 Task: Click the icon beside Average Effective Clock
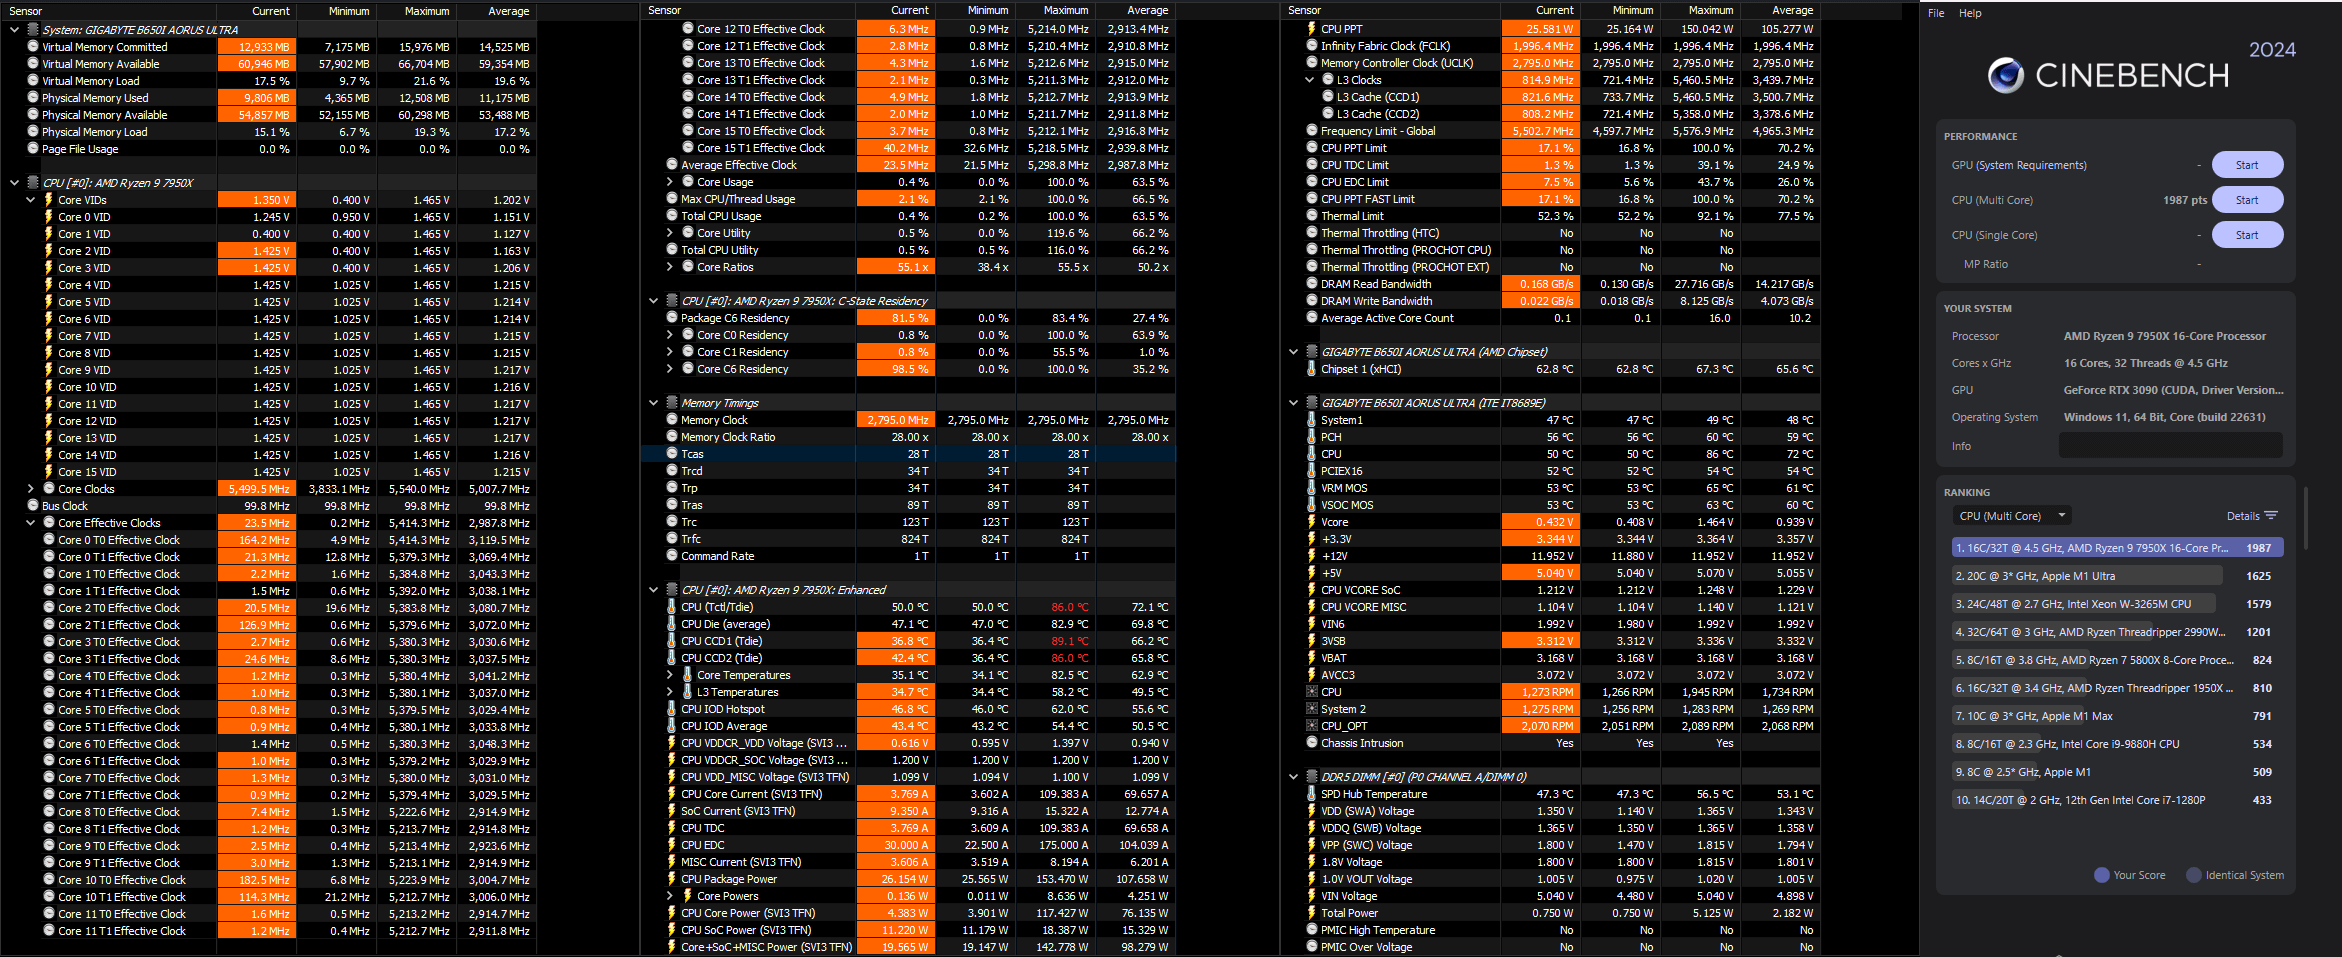pos(672,164)
